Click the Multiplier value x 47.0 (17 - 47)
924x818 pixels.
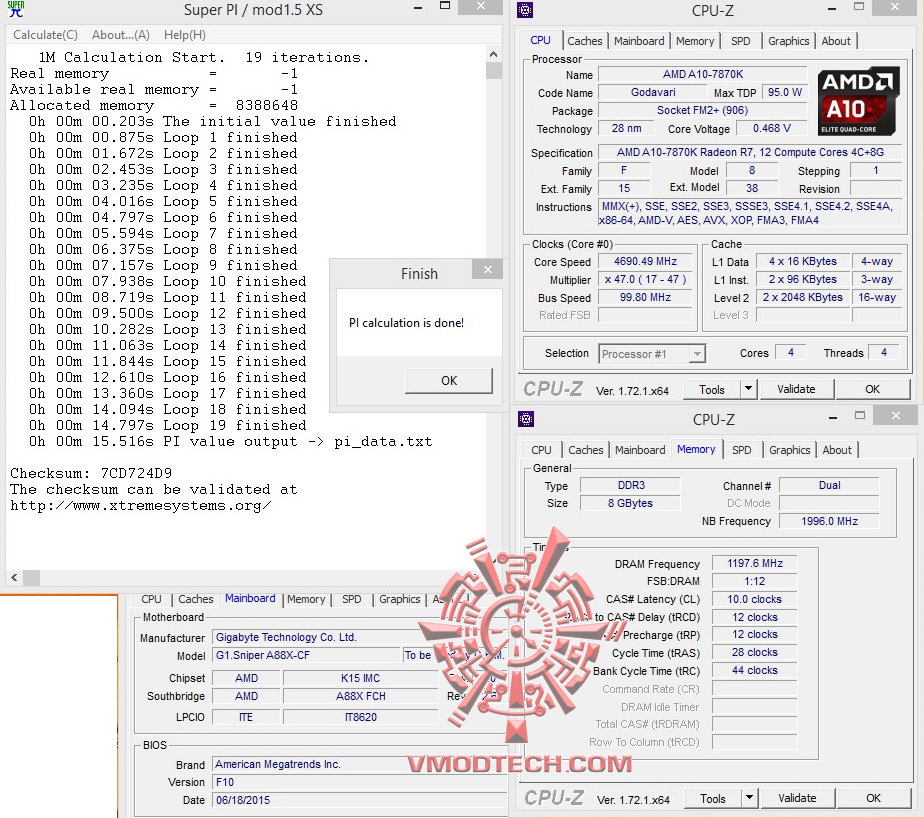click(x=645, y=279)
